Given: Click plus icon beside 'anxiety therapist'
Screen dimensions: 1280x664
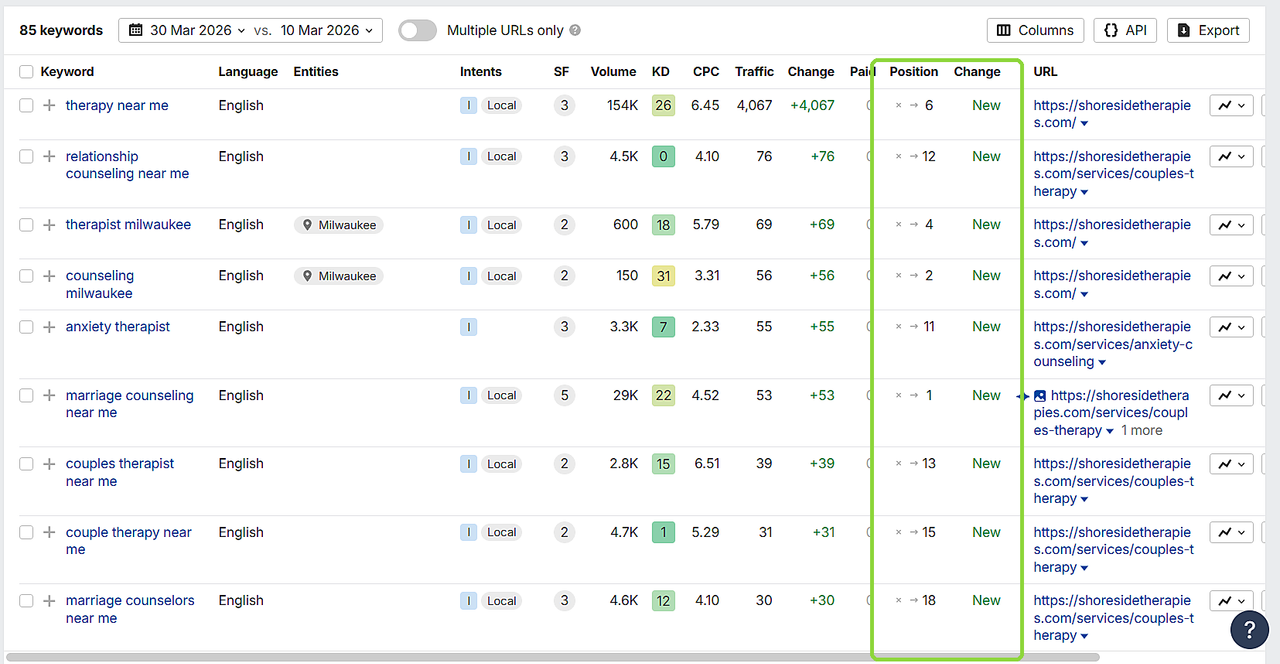Looking at the screenshot, I should pos(49,327).
